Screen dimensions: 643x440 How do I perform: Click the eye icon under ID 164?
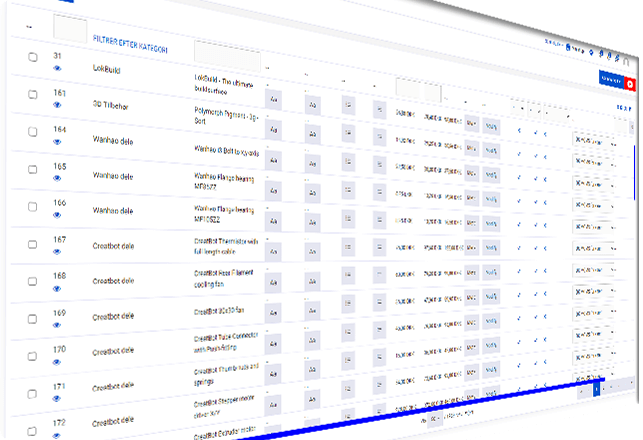[58, 141]
